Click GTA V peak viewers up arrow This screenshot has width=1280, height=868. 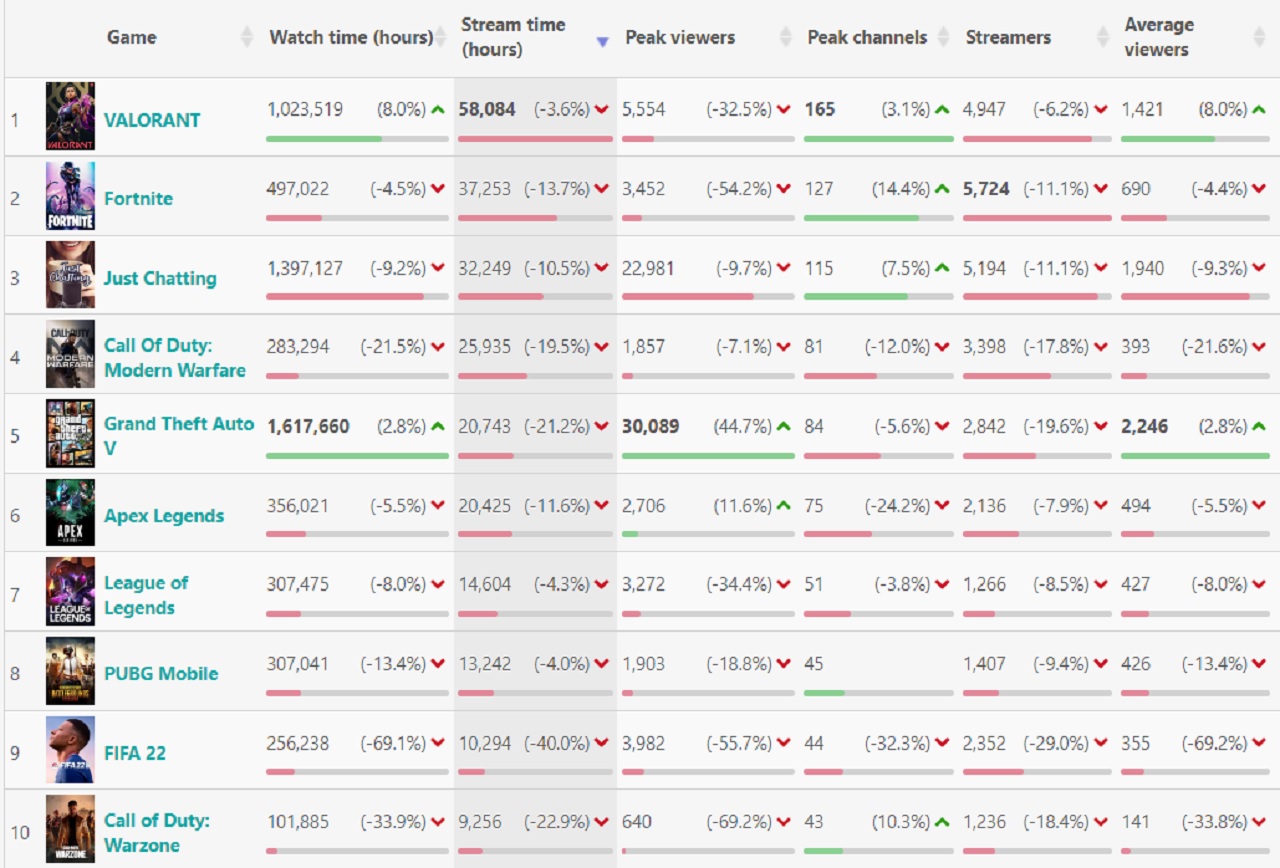[x=784, y=427]
